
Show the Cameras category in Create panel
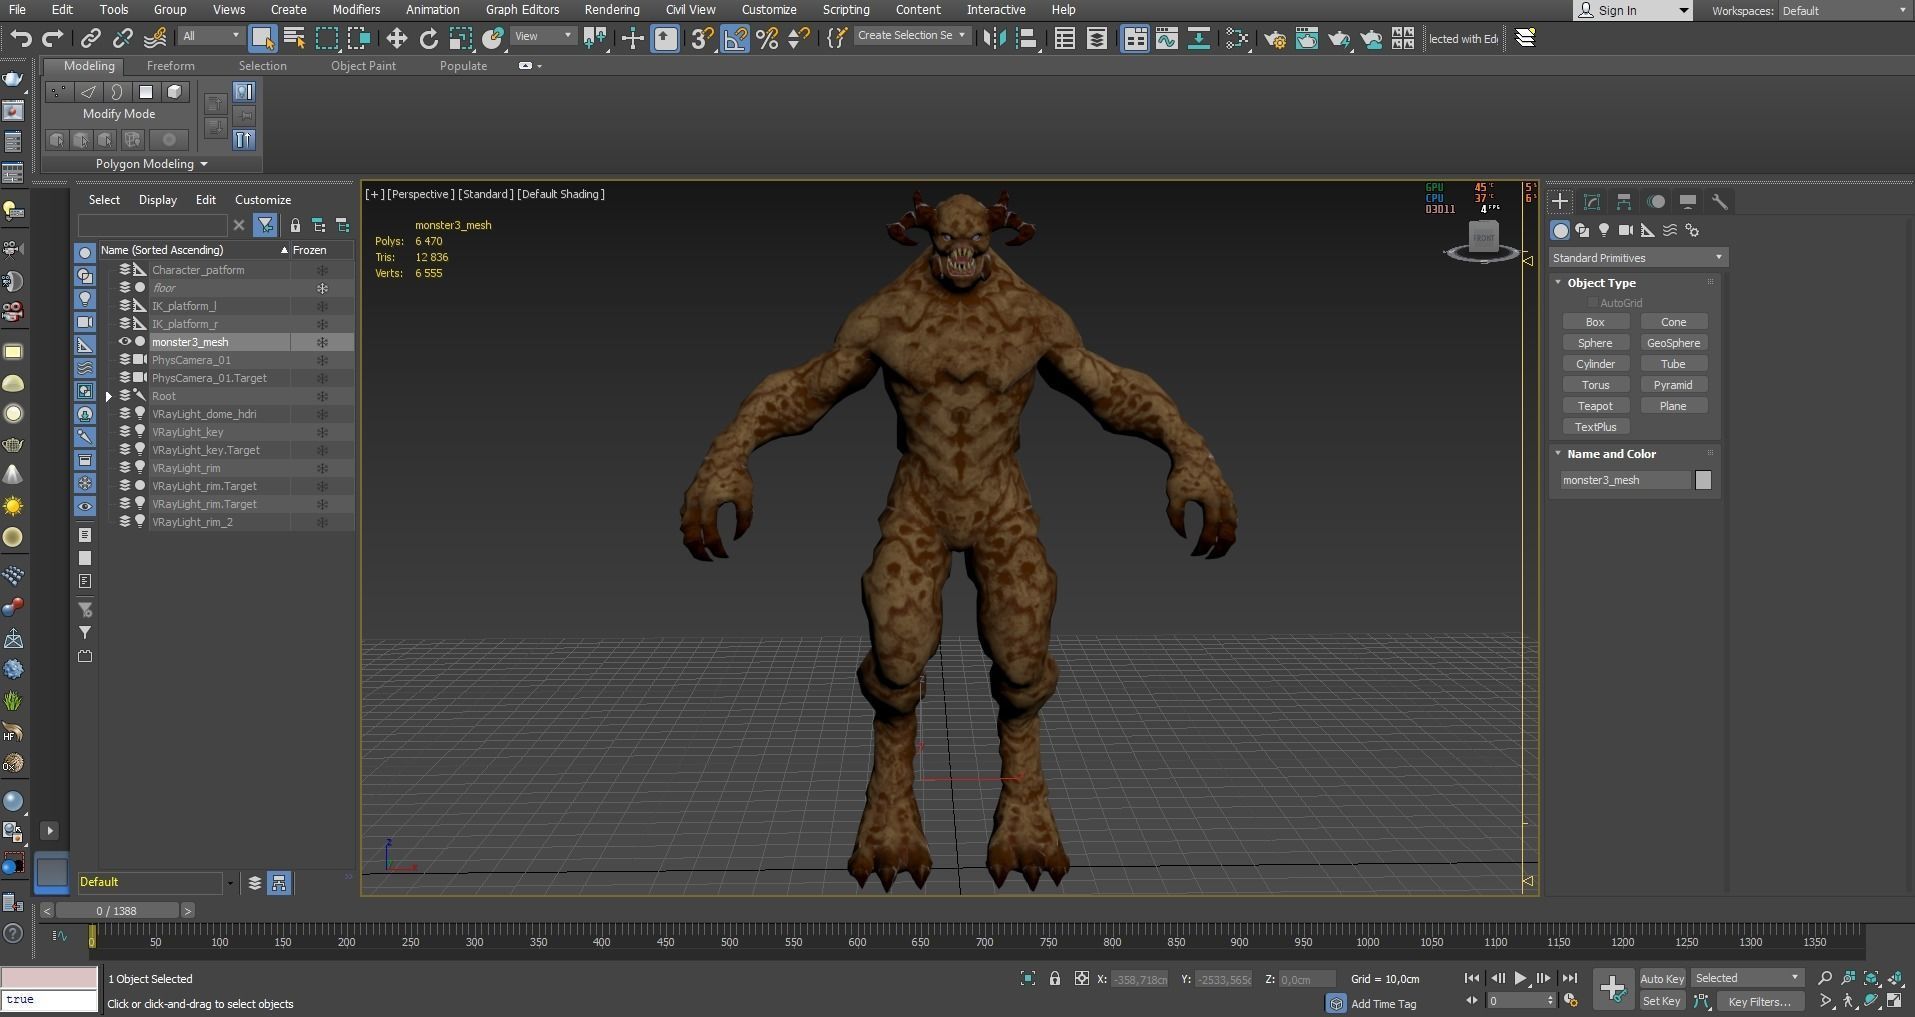(x=1626, y=230)
